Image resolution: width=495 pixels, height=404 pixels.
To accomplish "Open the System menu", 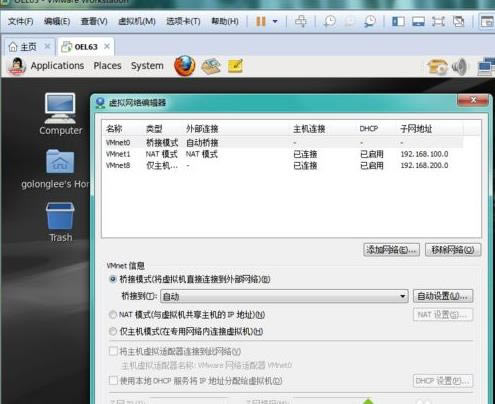I will pos(147,66).
